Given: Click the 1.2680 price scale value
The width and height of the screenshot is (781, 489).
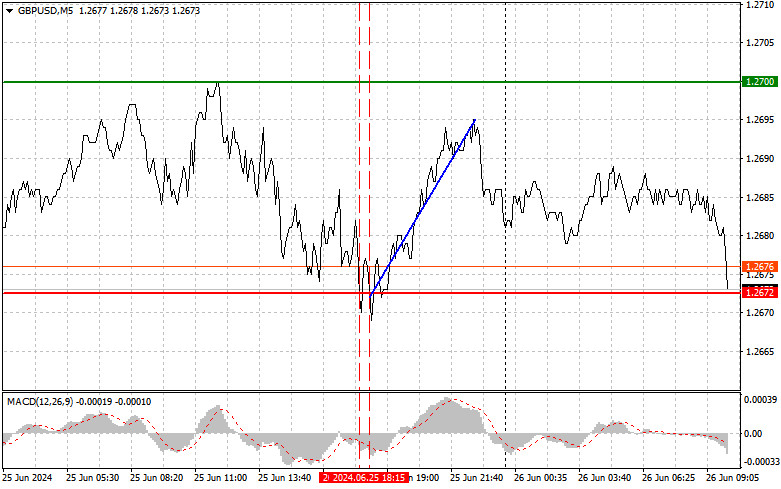Looking at the screenshot, I should coord(760,236).
